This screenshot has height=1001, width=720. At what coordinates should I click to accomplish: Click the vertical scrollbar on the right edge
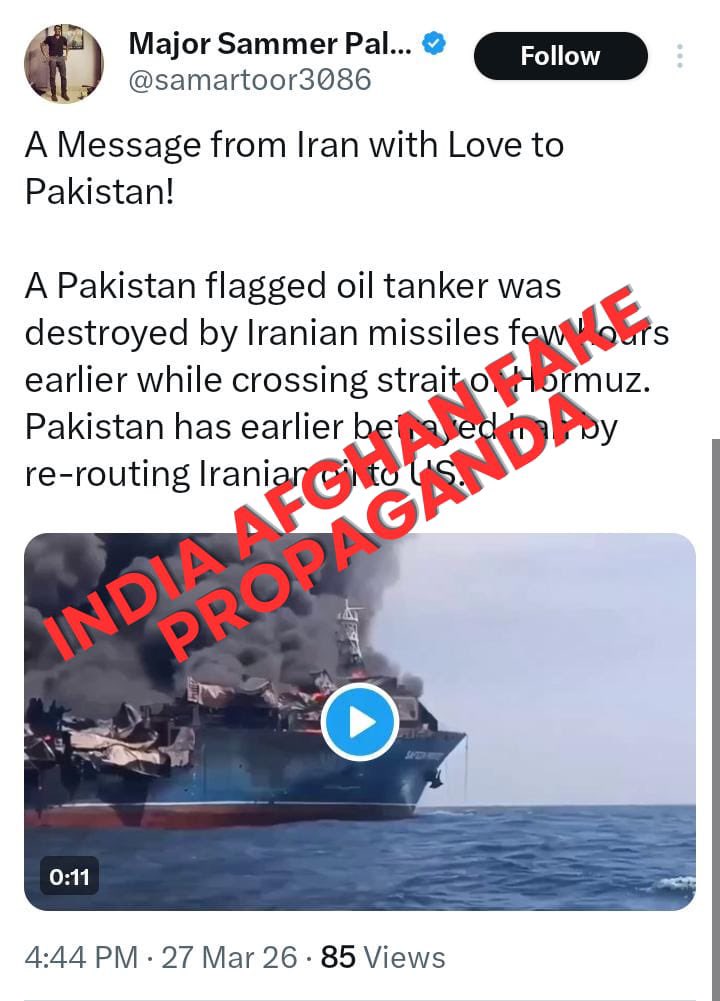tap(716, 719)
